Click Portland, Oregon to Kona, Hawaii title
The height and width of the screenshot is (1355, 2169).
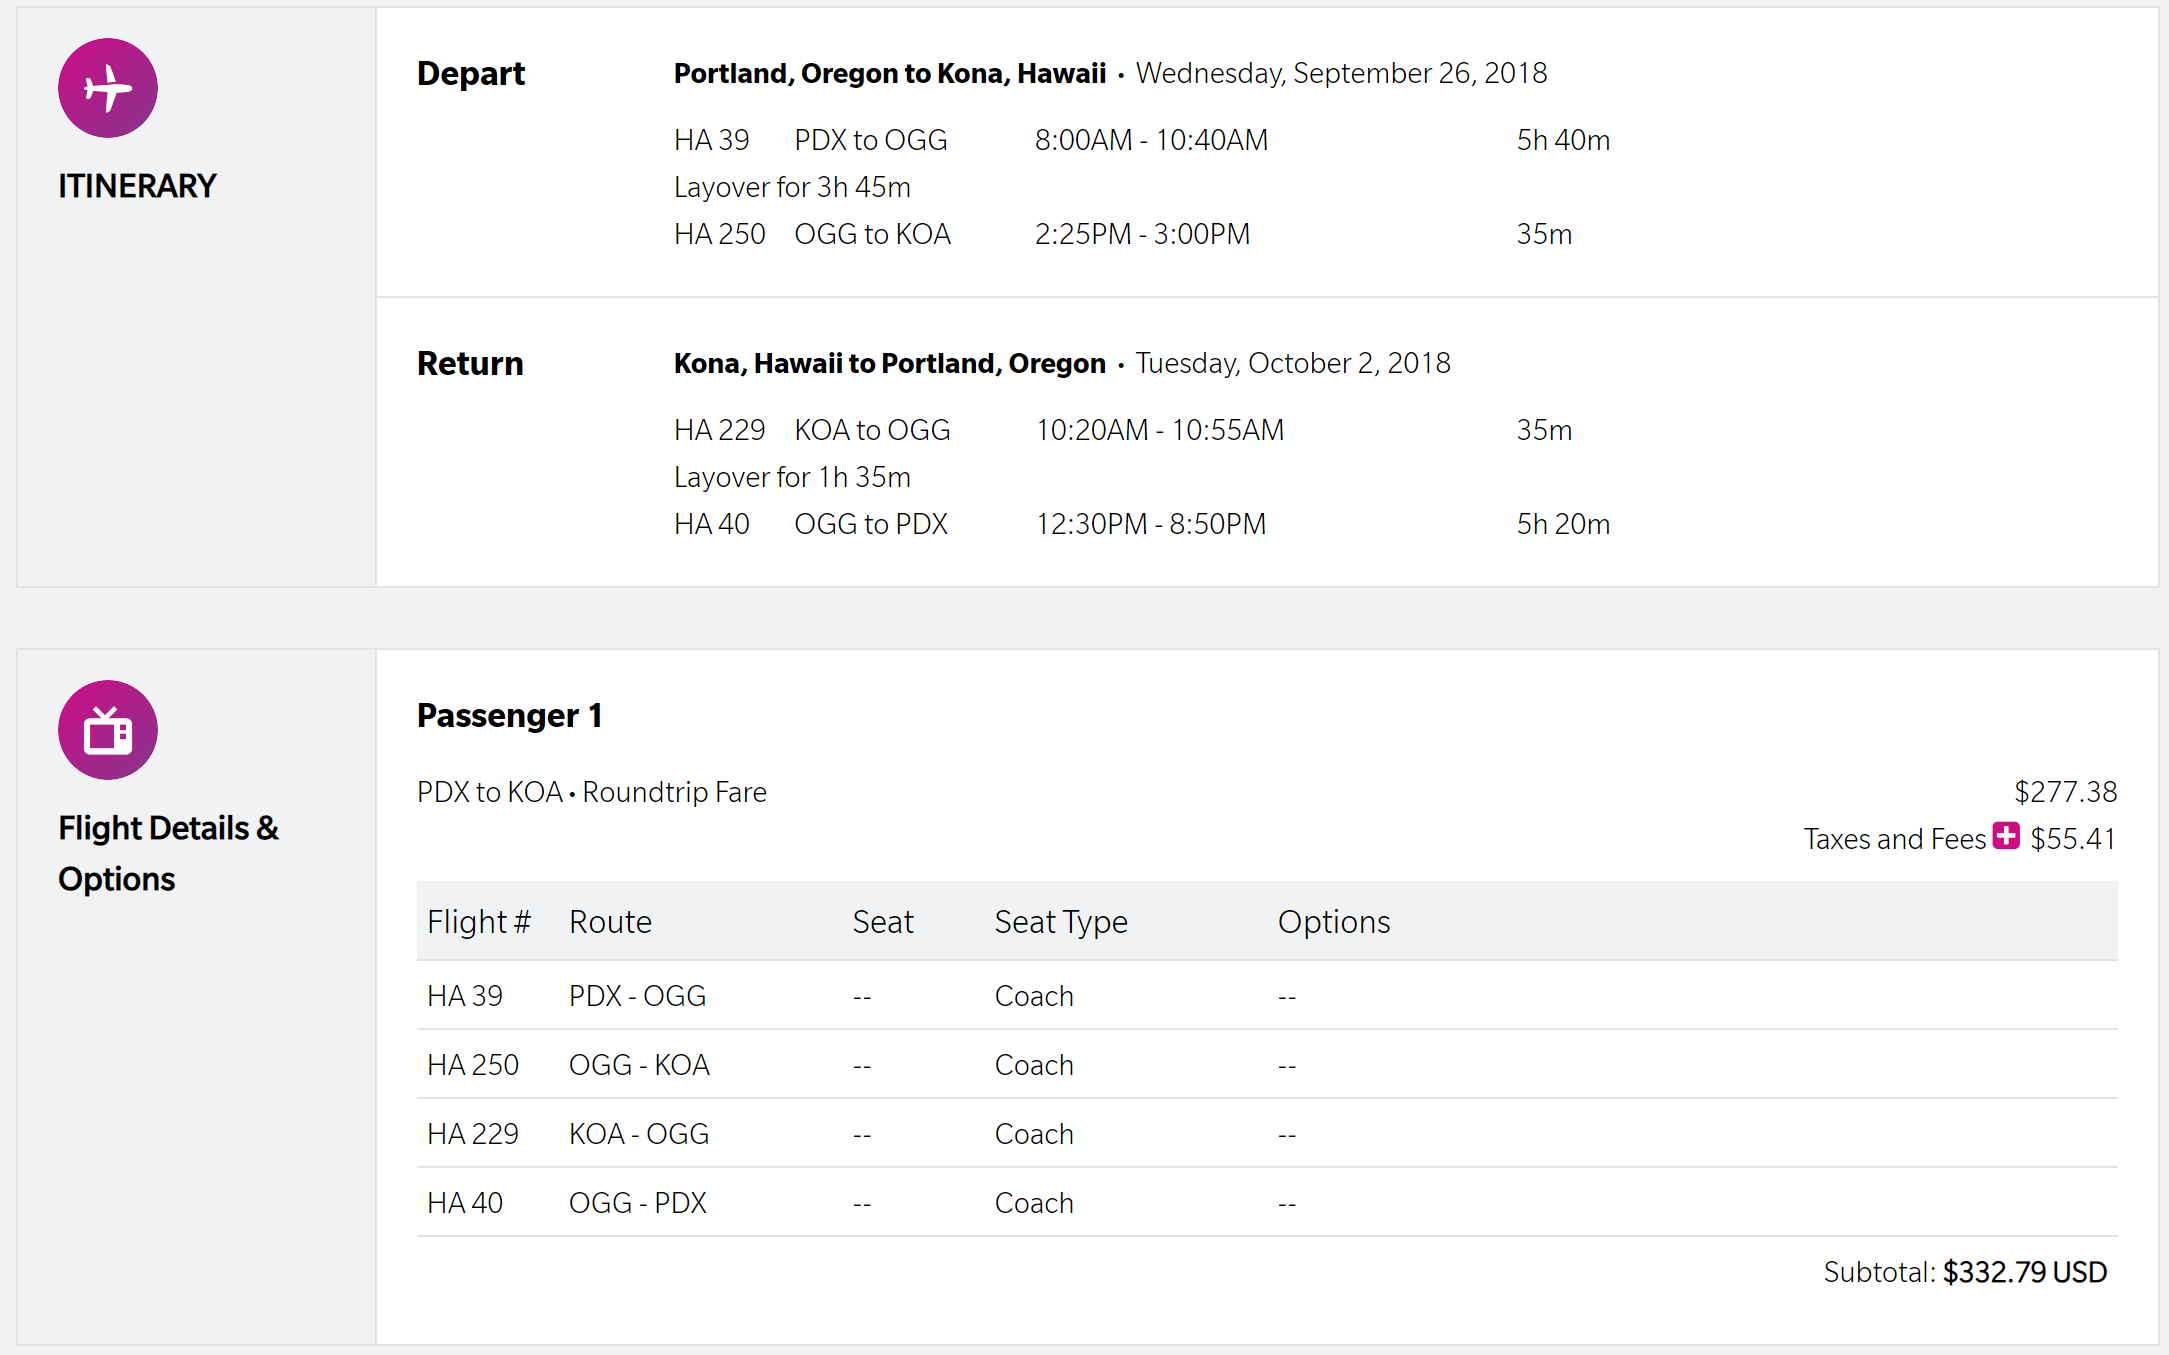889,74
